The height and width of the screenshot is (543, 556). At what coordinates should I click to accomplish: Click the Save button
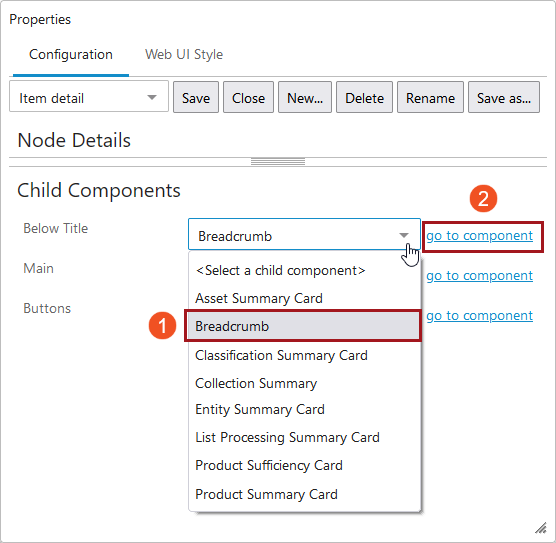[x=196, y=98]
